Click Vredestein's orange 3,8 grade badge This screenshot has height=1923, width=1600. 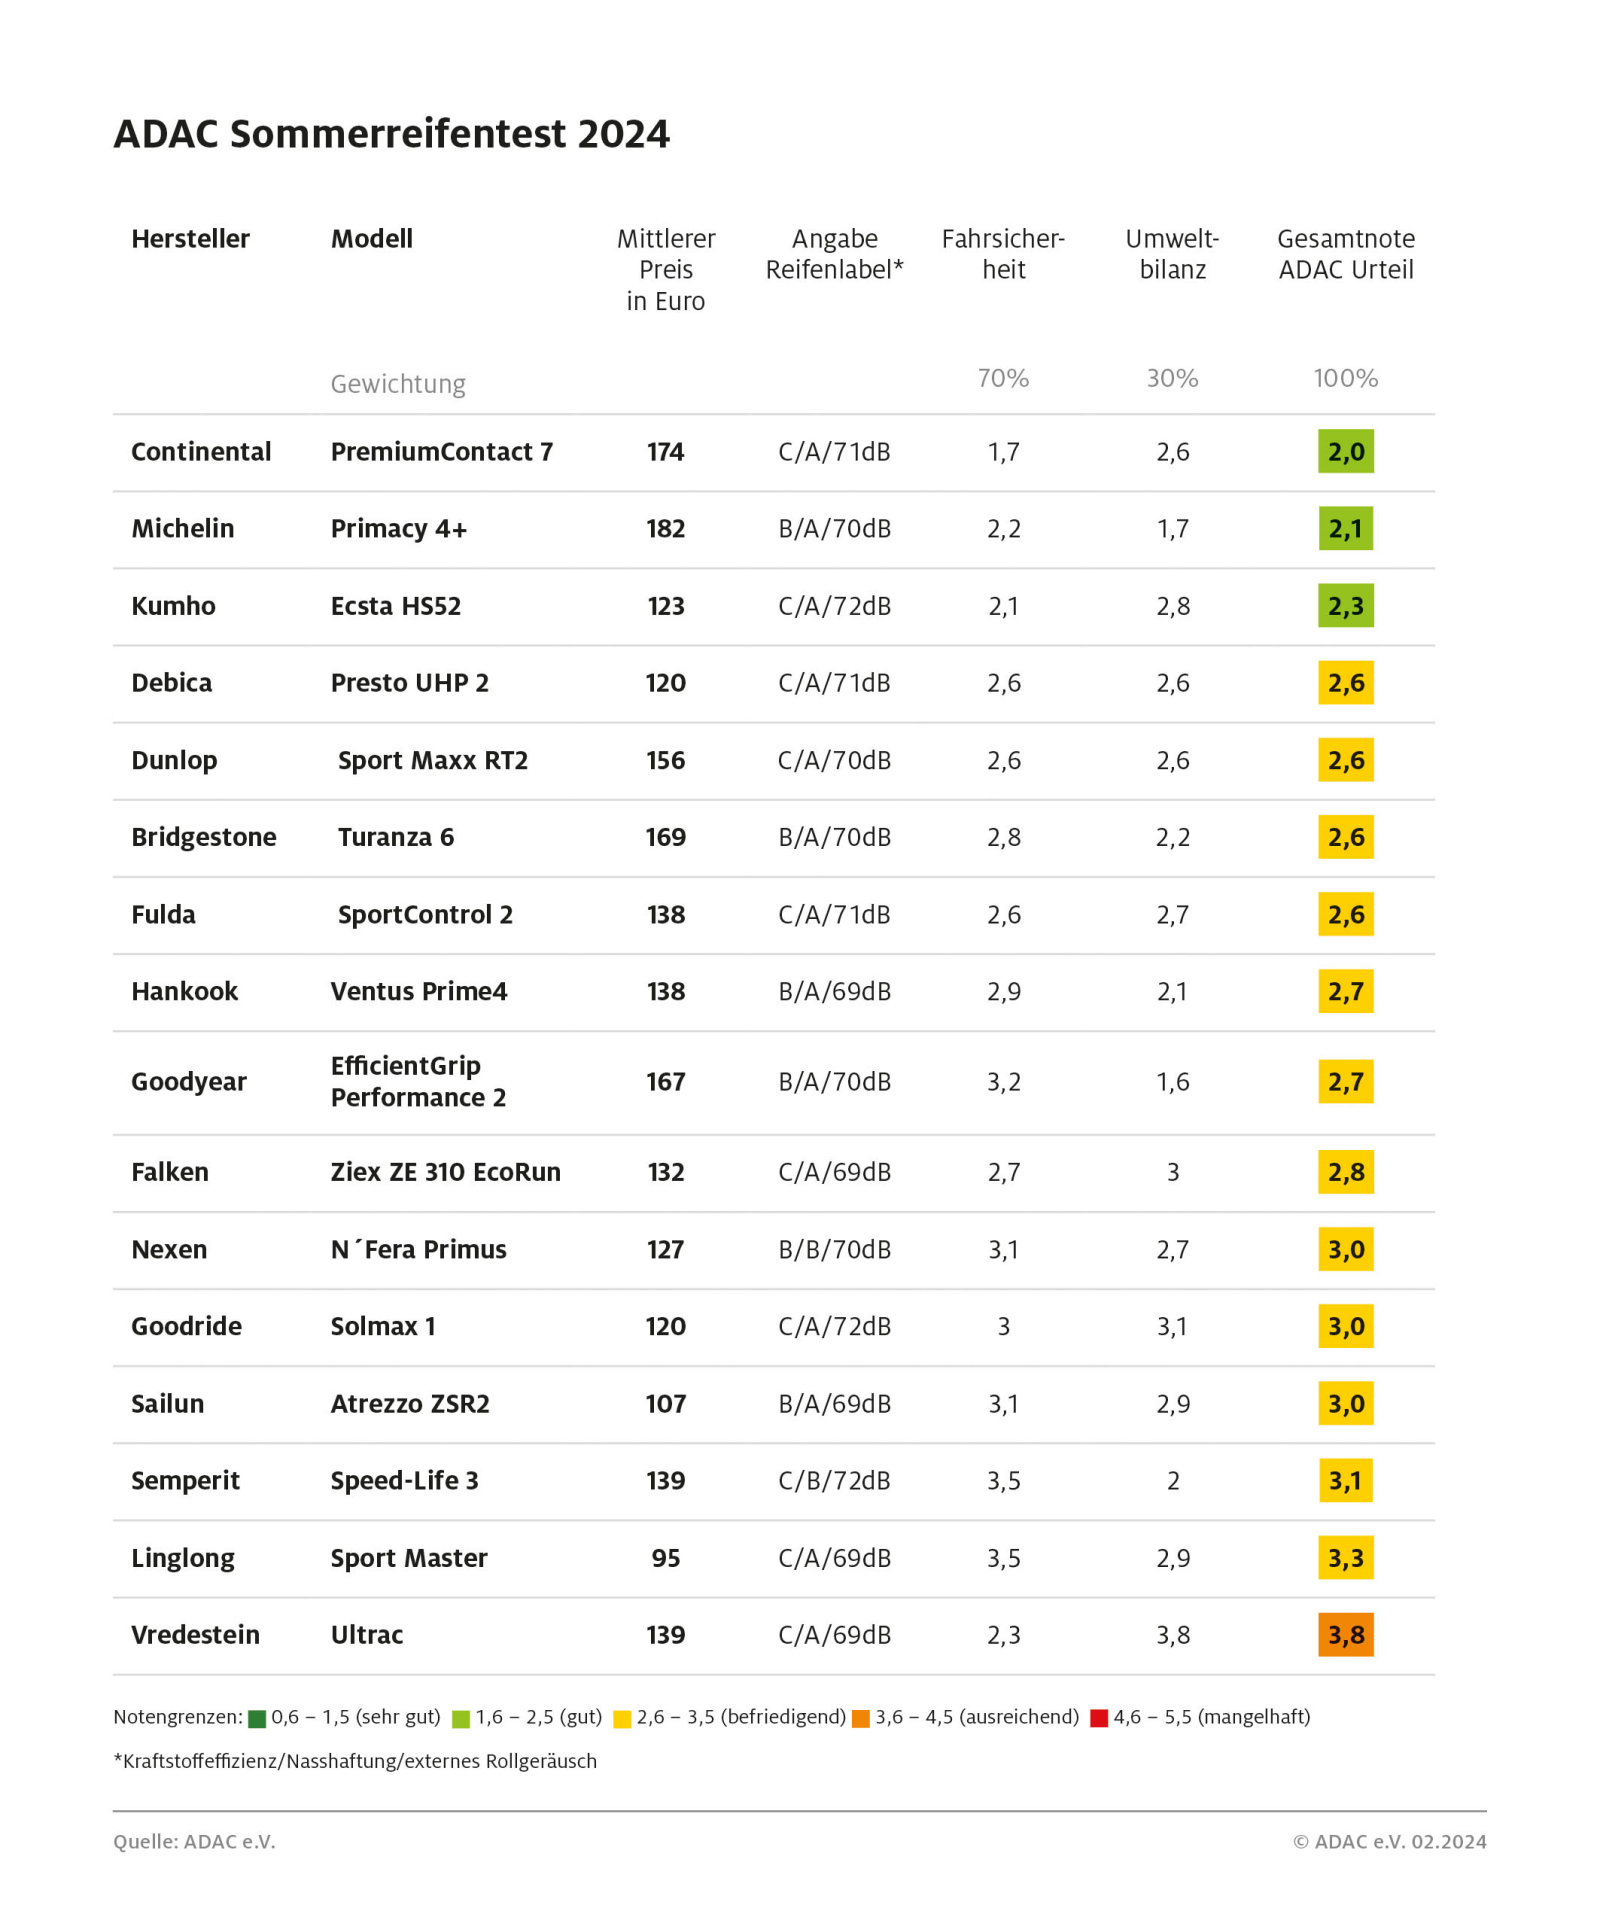point(1345,1635)
